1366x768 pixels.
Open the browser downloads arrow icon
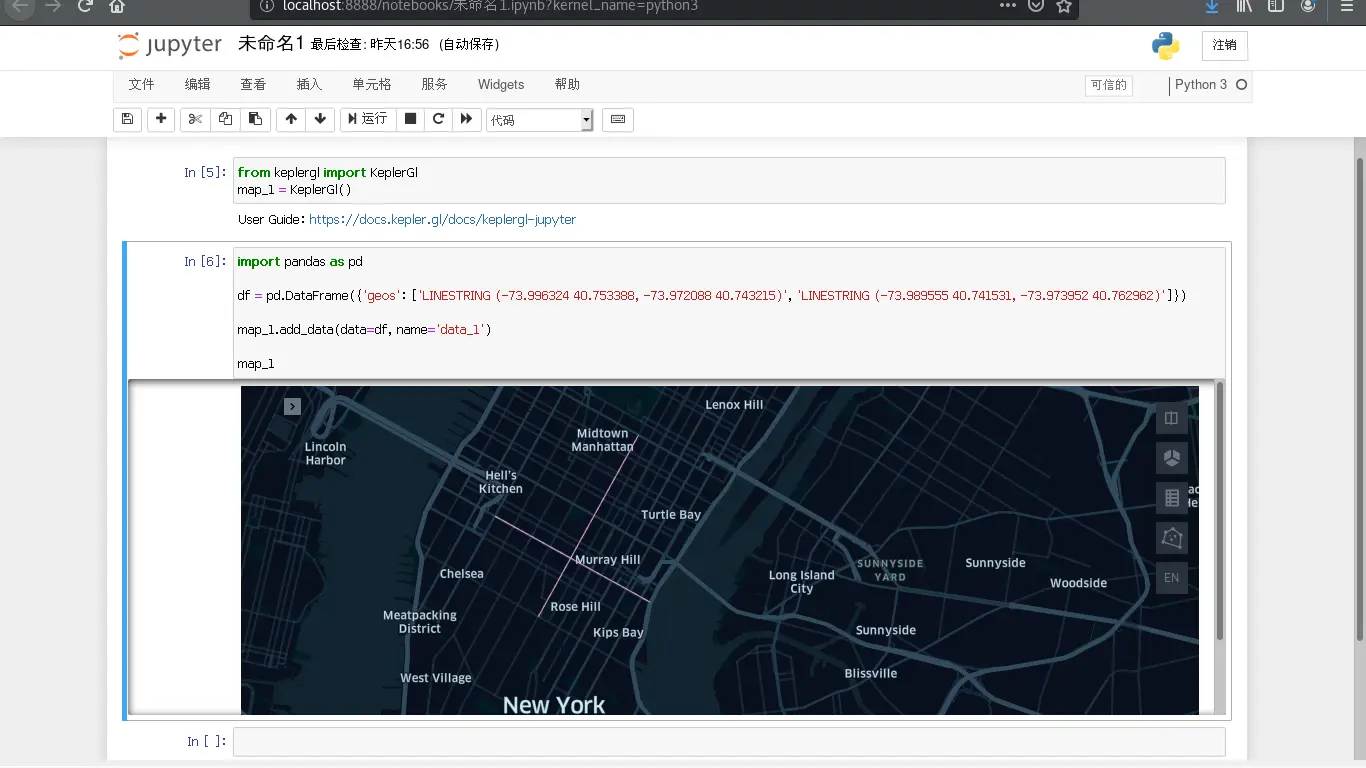pyautogui.click(x=1212, y=6)
